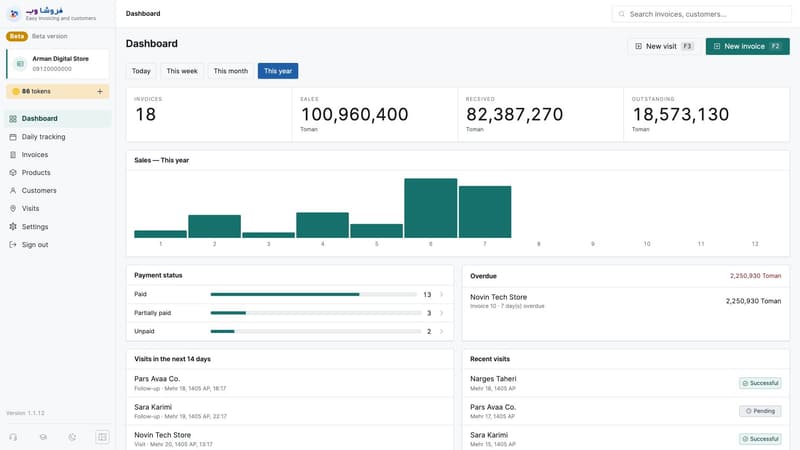This screenshot has width=800, height=450.
Task: Collapse the sidebar with the panel icon
Action: tap(102, 437)
